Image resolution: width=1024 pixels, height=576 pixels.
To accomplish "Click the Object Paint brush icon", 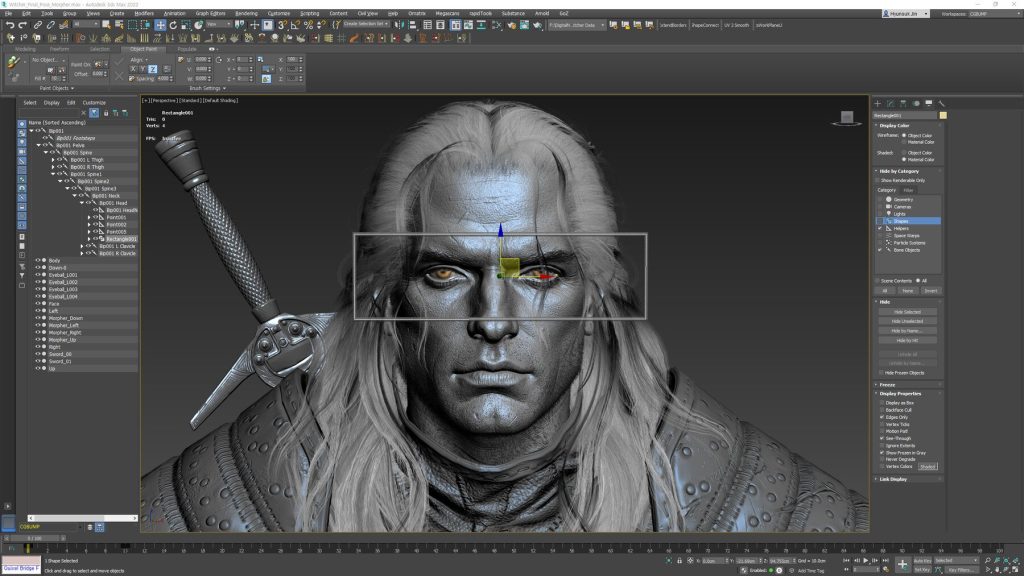I will [x=12, y=62].
